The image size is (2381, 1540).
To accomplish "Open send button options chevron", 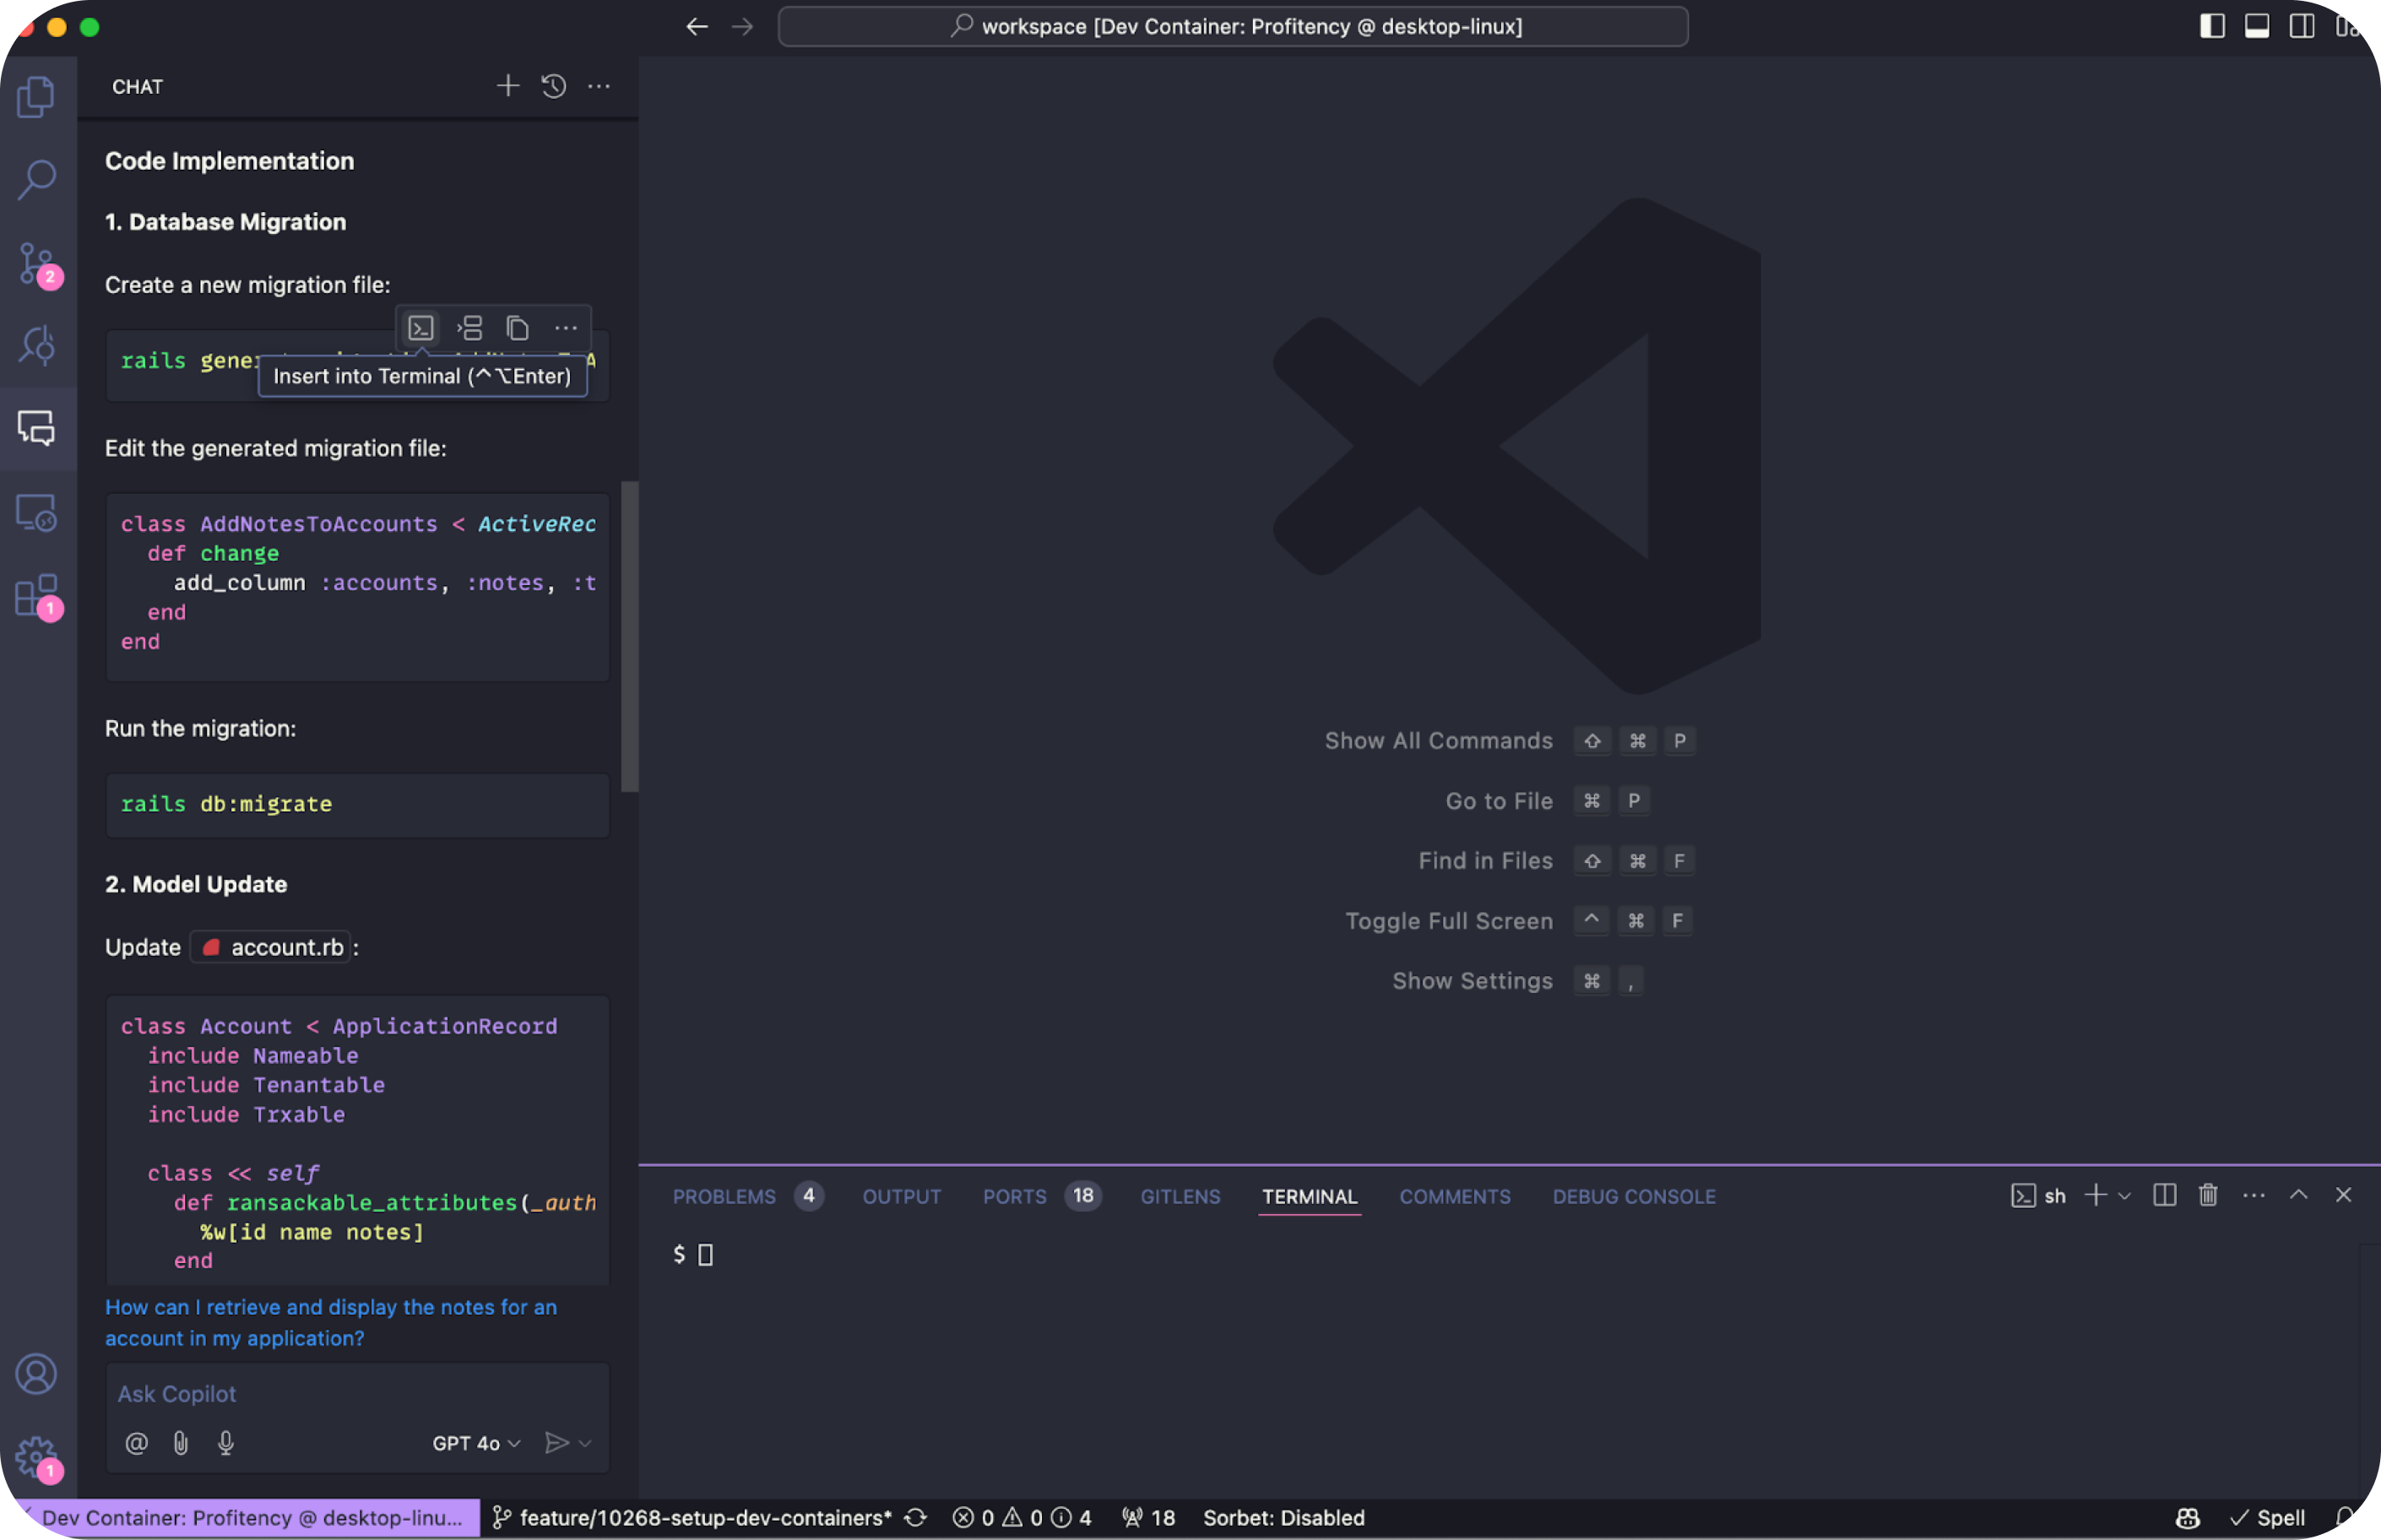I will pos(586,1443).
